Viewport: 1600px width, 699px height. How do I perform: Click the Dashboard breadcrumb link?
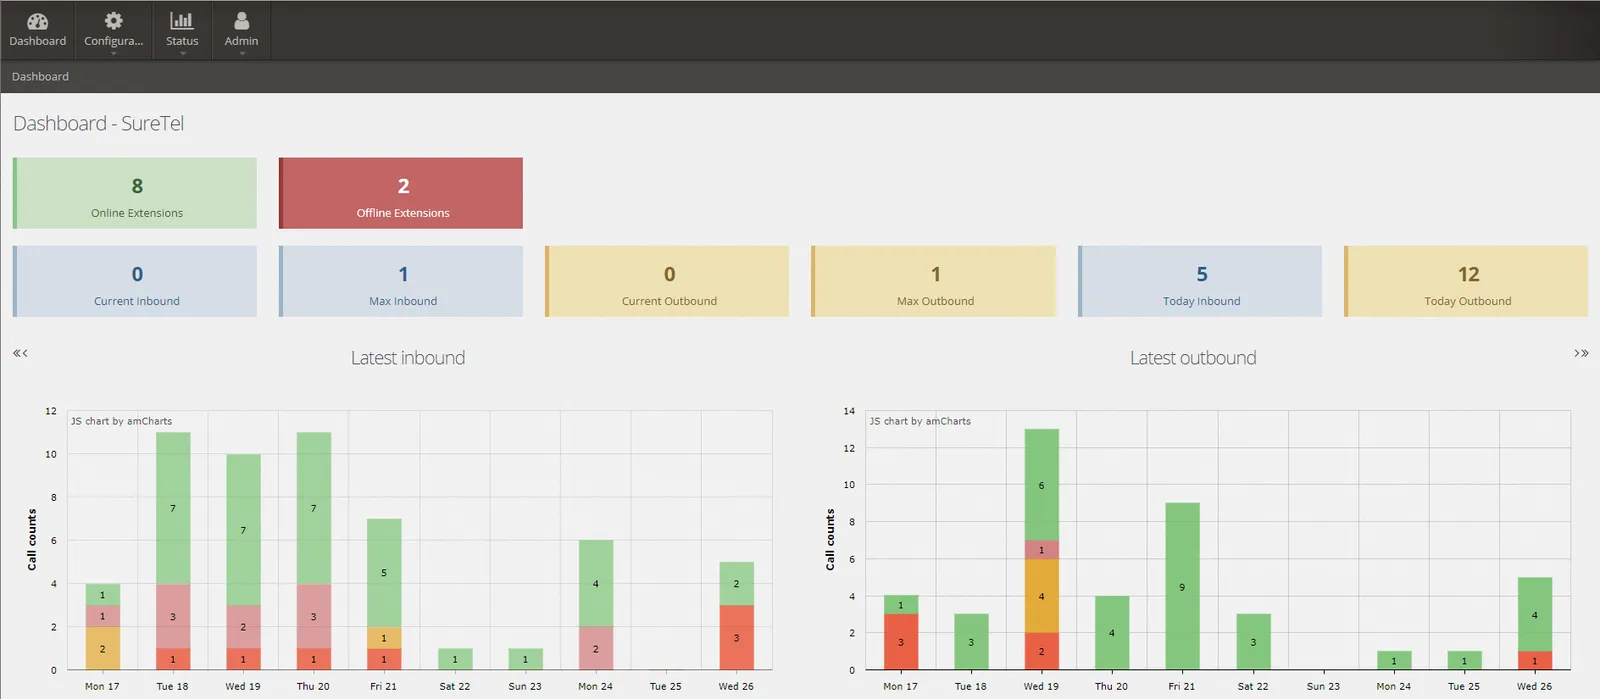coord(40,77)
